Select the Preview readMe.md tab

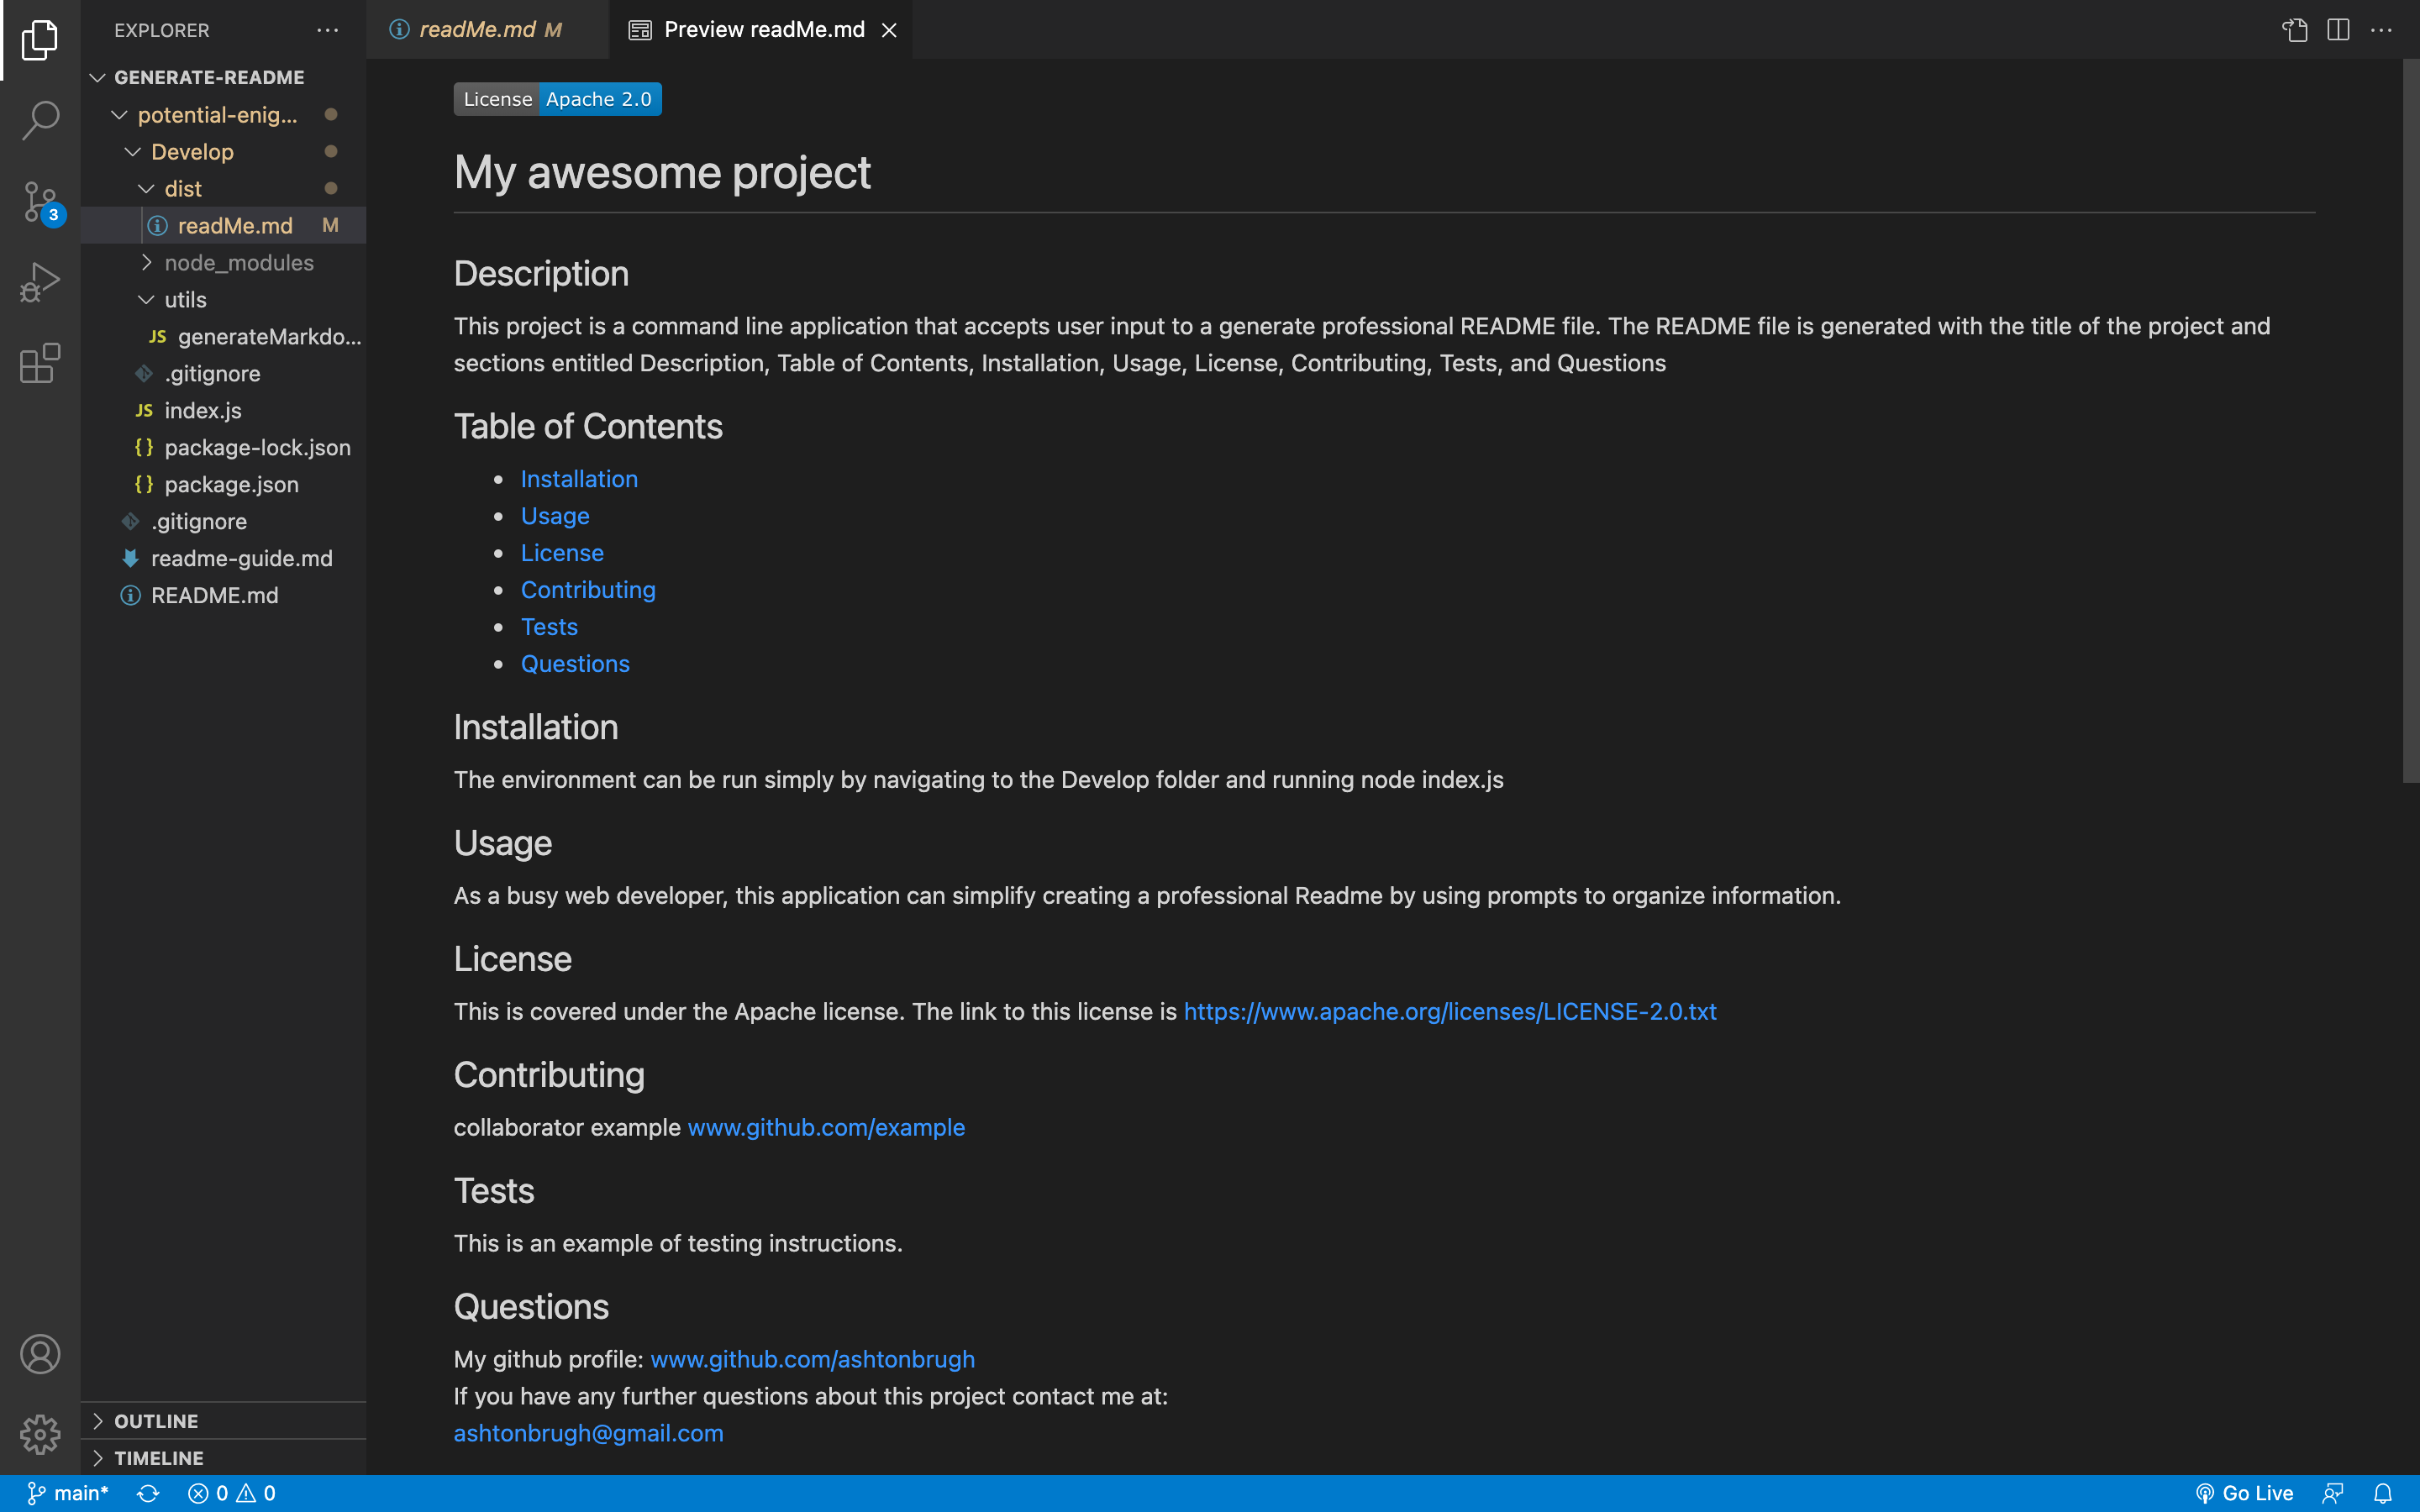[x=764, y=29]
